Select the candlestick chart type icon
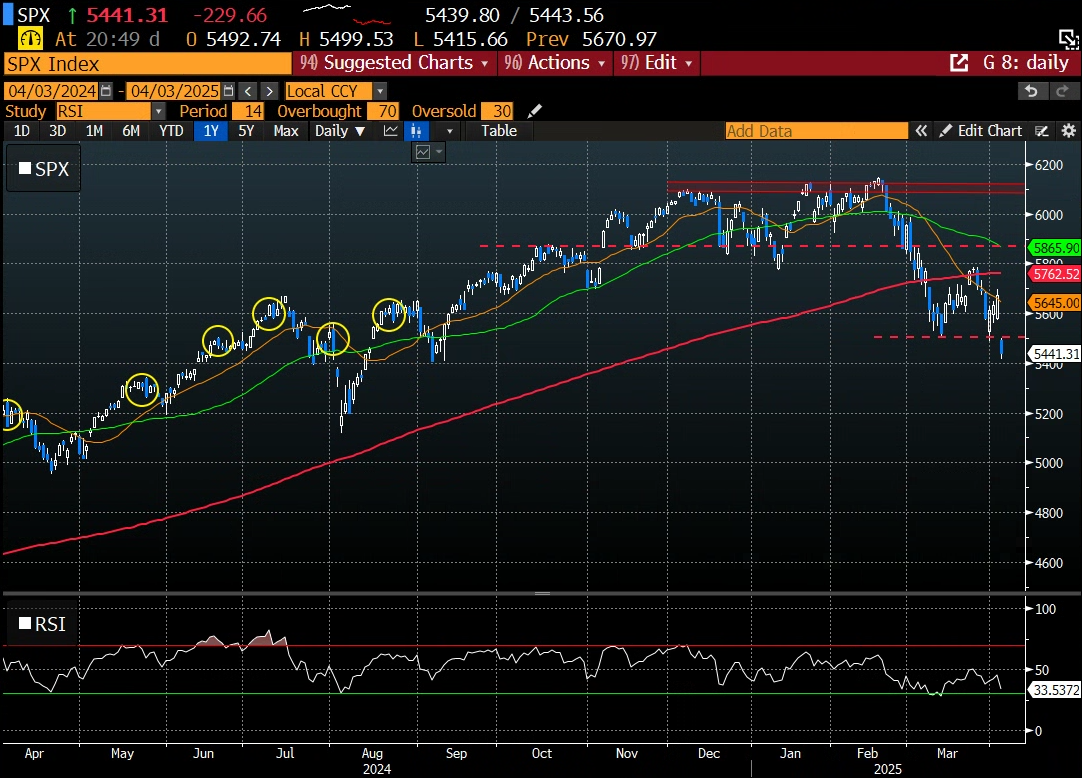The image size is (1082, 778). [416, 131]
